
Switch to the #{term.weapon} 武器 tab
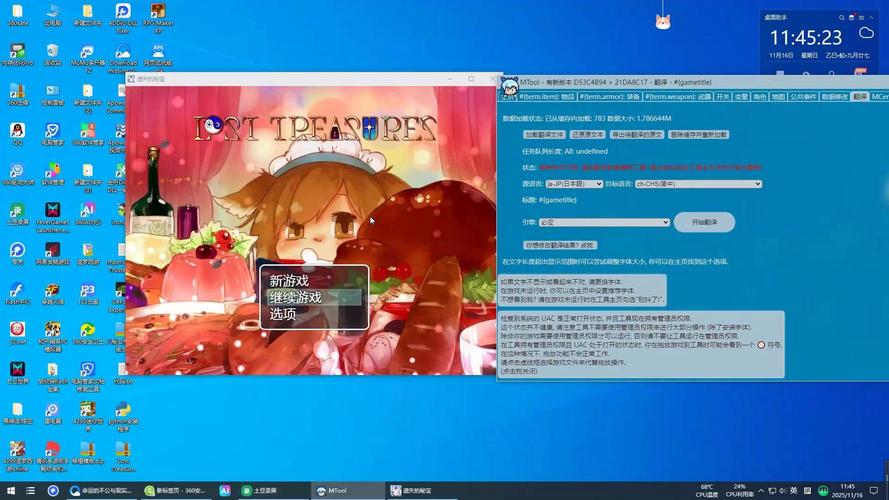pyautogui.click(x=678, y=97)
